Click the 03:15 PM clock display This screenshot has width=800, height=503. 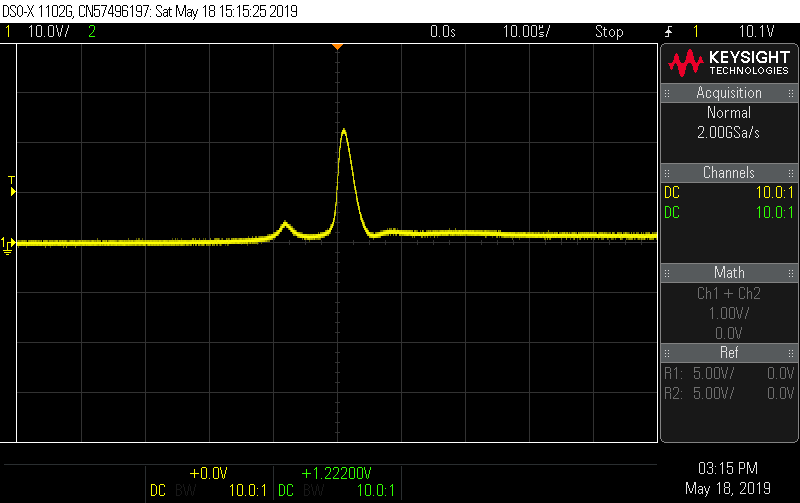coord(728,468)
